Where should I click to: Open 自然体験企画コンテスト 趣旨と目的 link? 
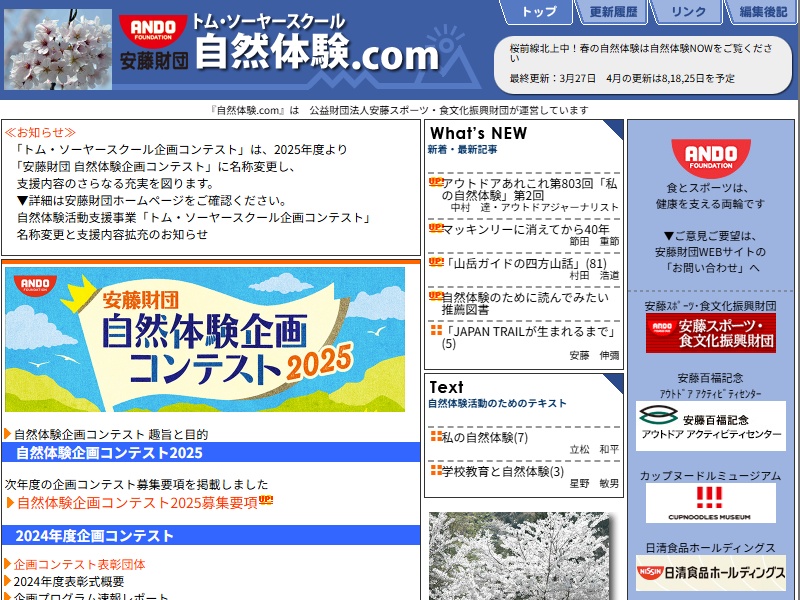tap(111, 434)
